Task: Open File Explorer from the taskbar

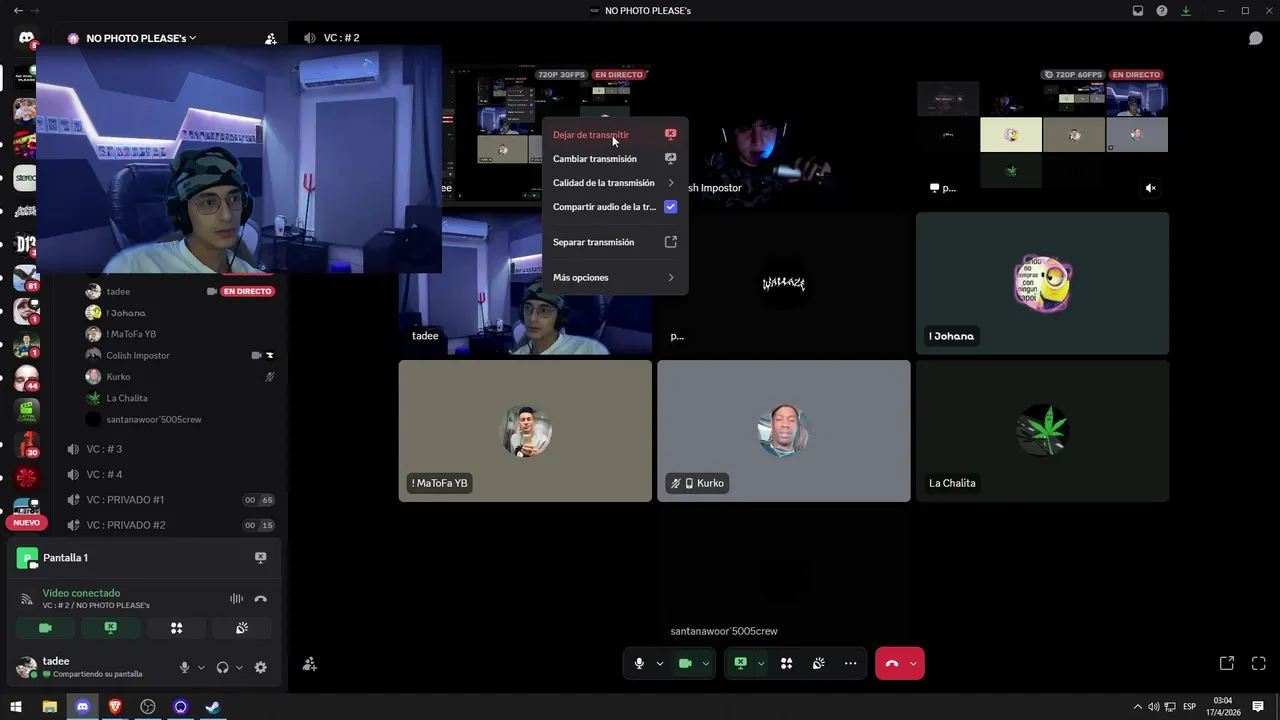Action: [x=49, y=707]
